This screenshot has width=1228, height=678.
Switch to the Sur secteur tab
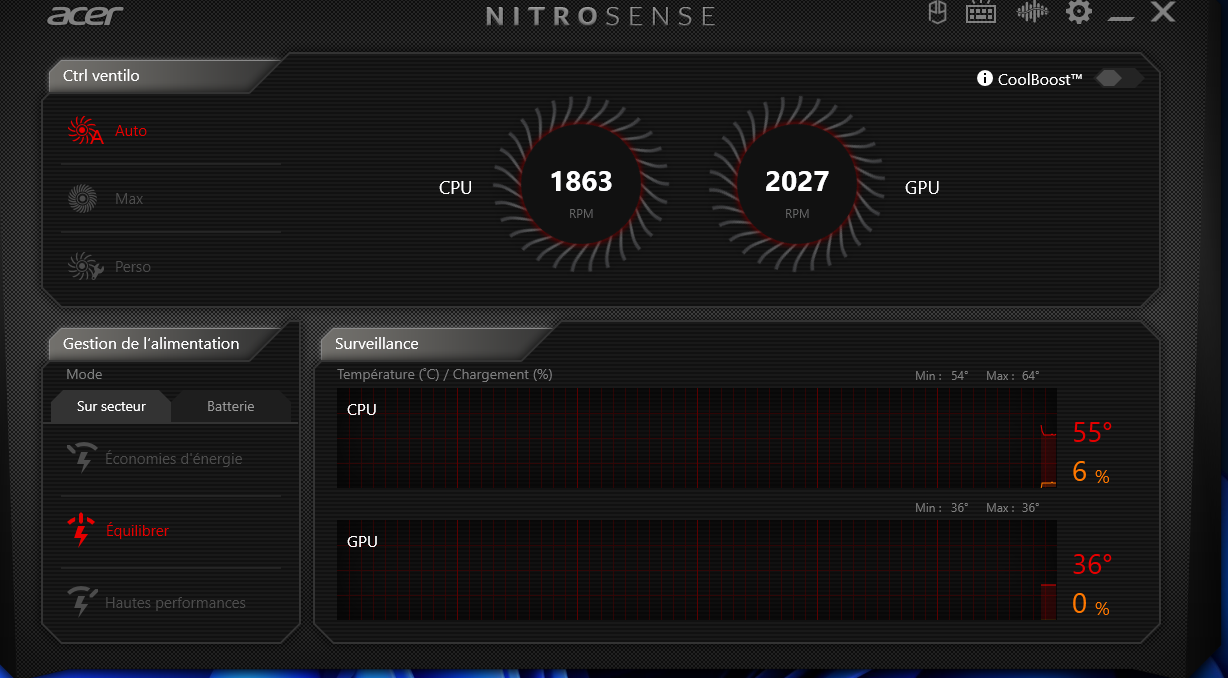click(x=111, y=406)
